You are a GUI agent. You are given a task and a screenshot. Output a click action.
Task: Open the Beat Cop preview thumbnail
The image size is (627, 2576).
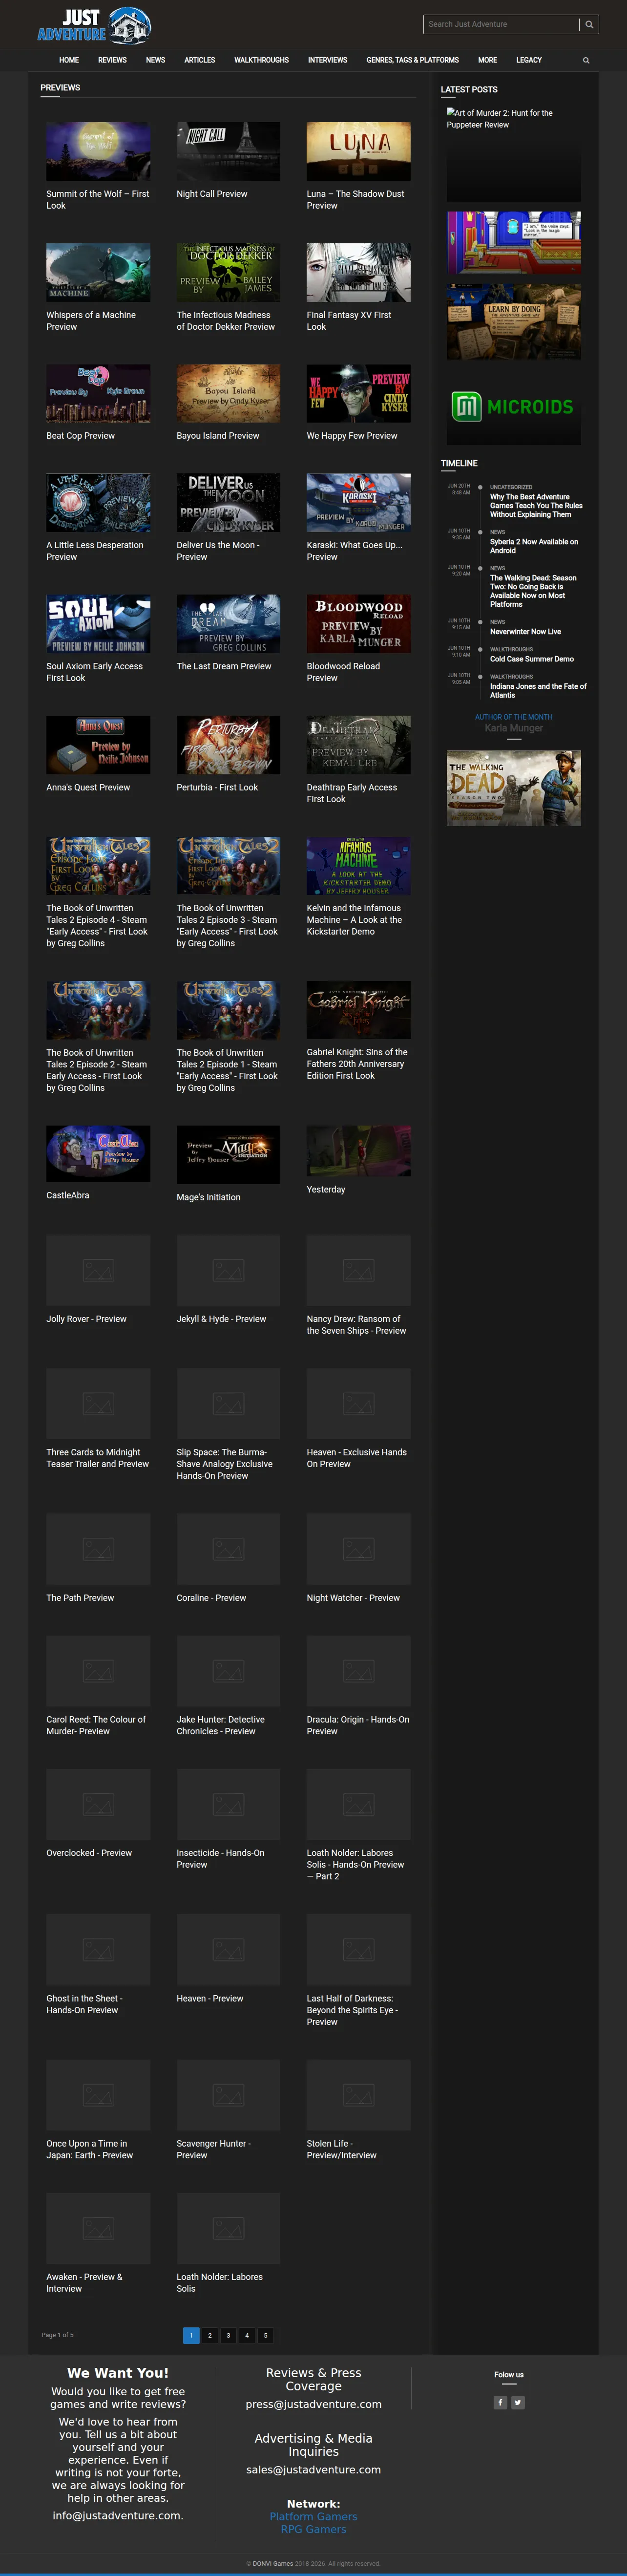point(98,393)
